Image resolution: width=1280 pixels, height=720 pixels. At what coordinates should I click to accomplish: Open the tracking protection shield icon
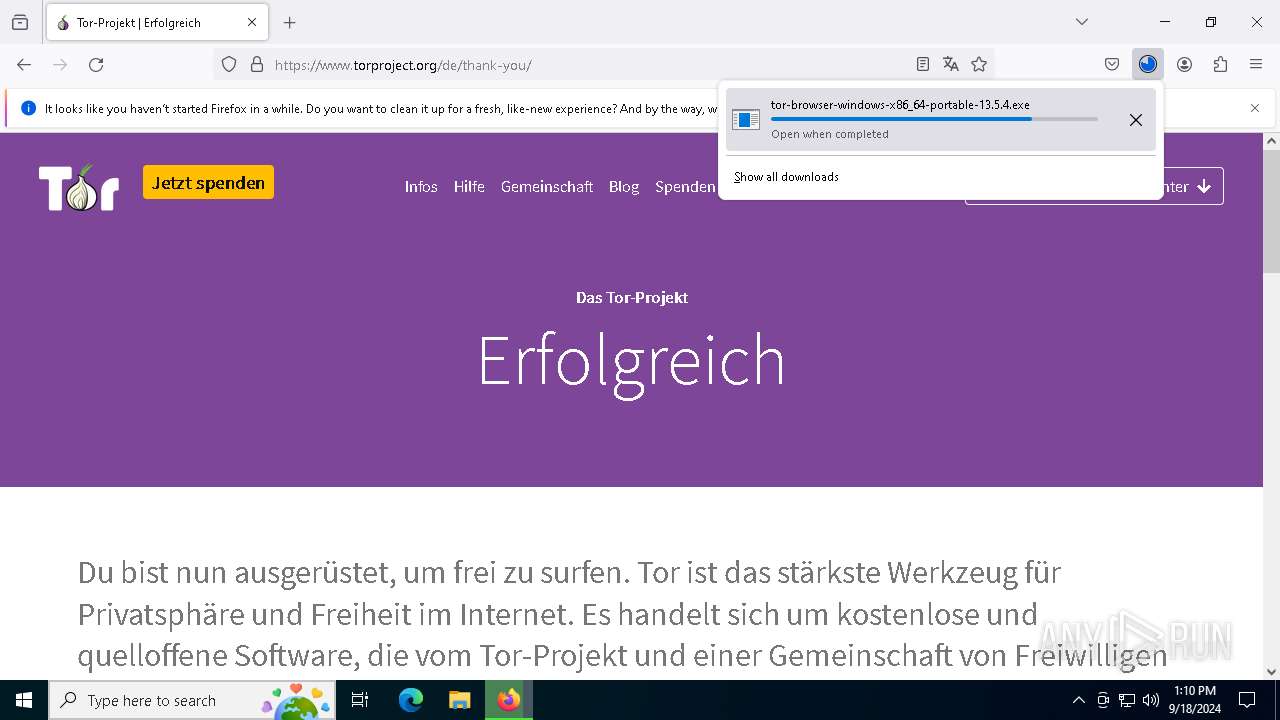(229, 65)
